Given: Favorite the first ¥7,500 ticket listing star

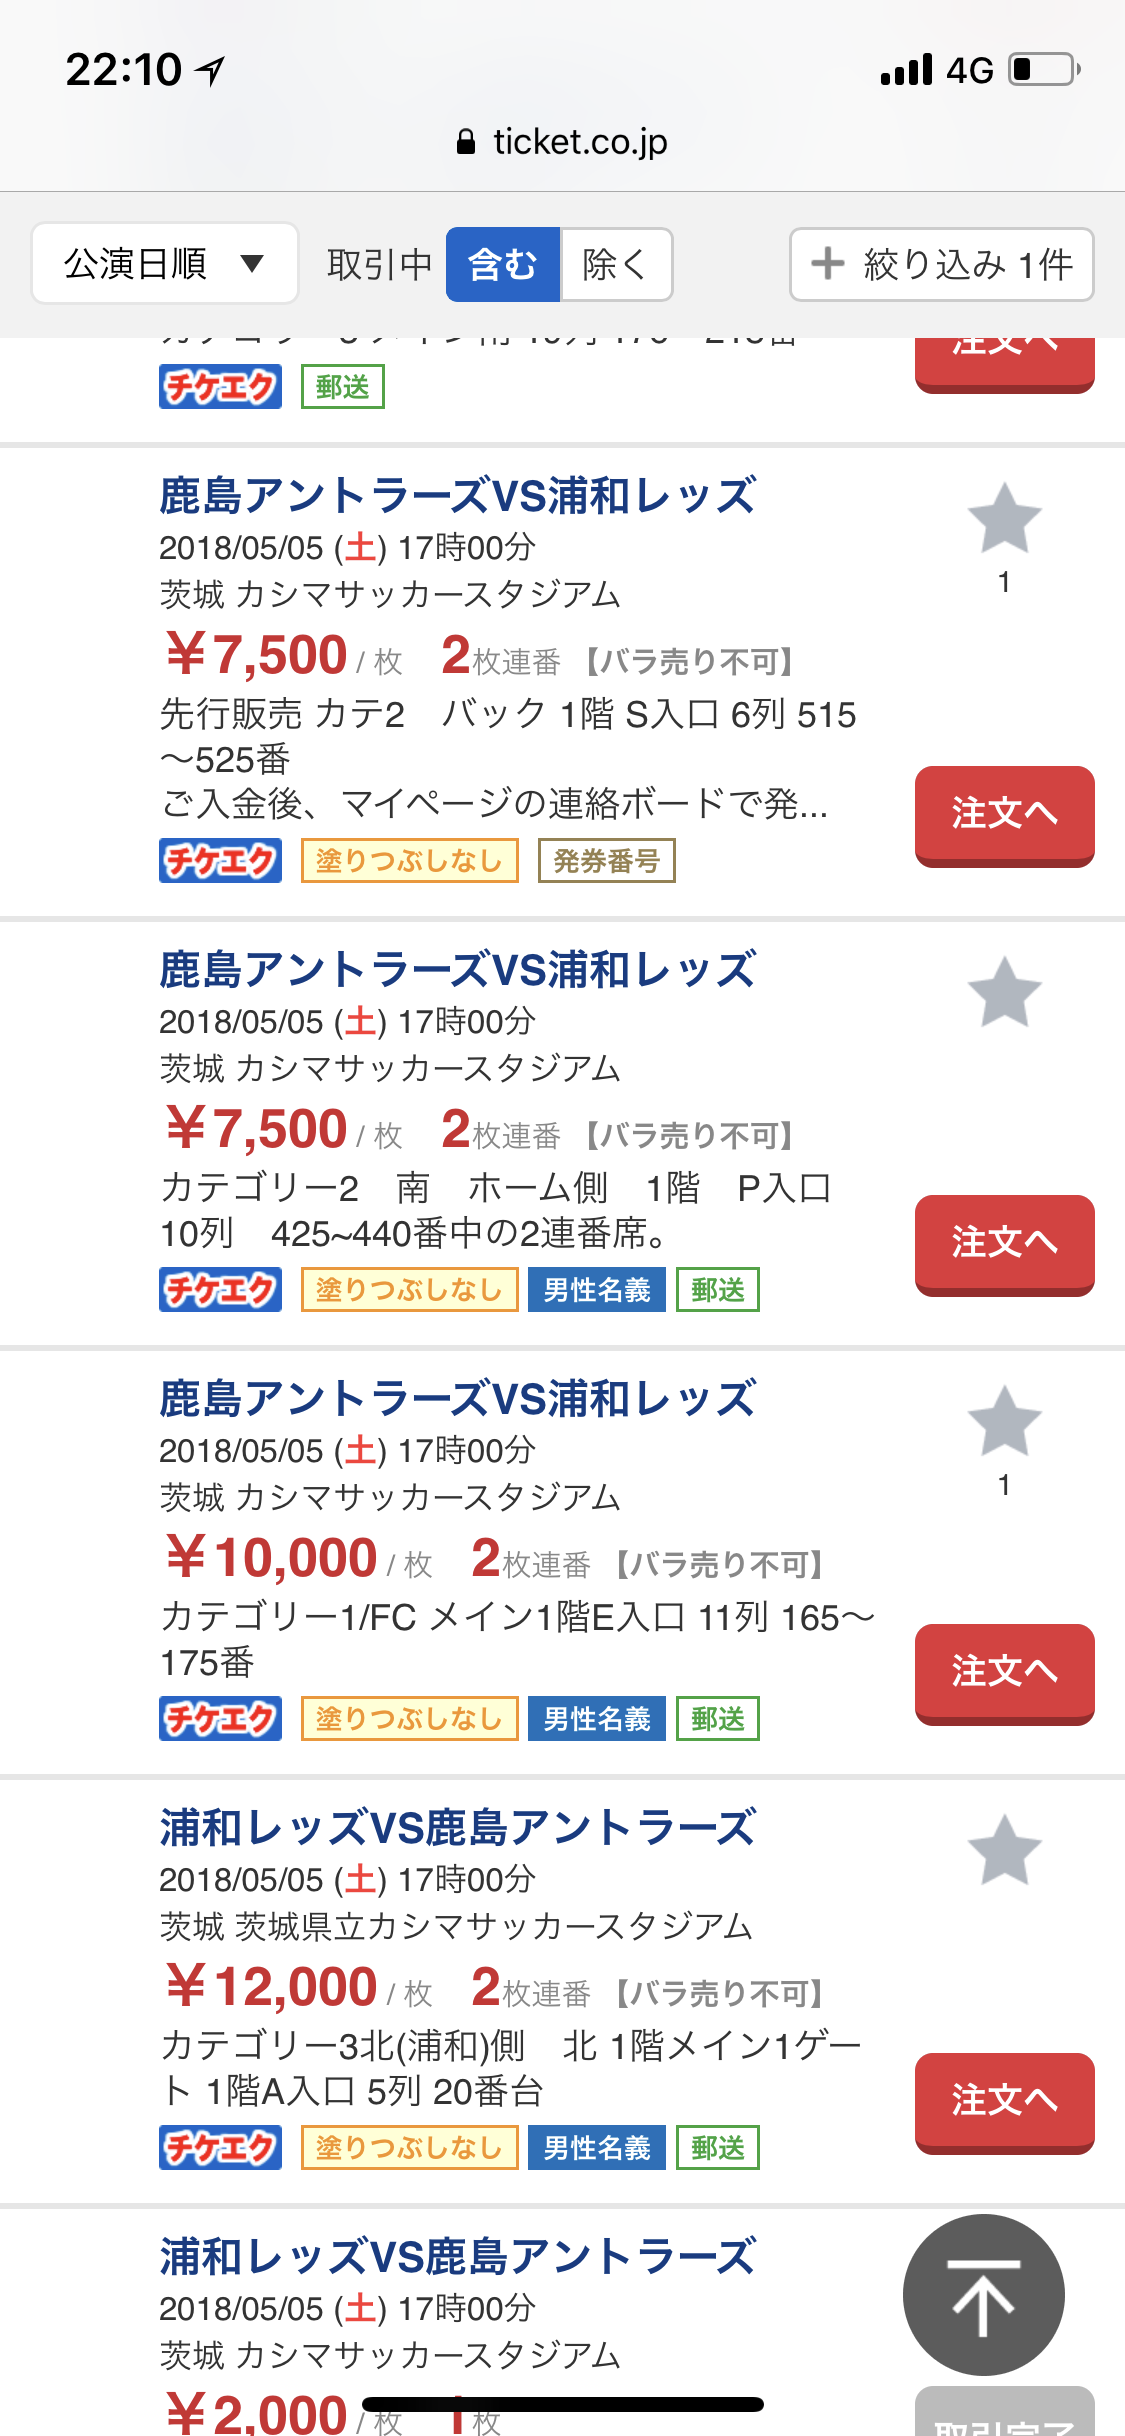Looking at the screenshot, I should pyautogui.click(x=1004, y=518).
